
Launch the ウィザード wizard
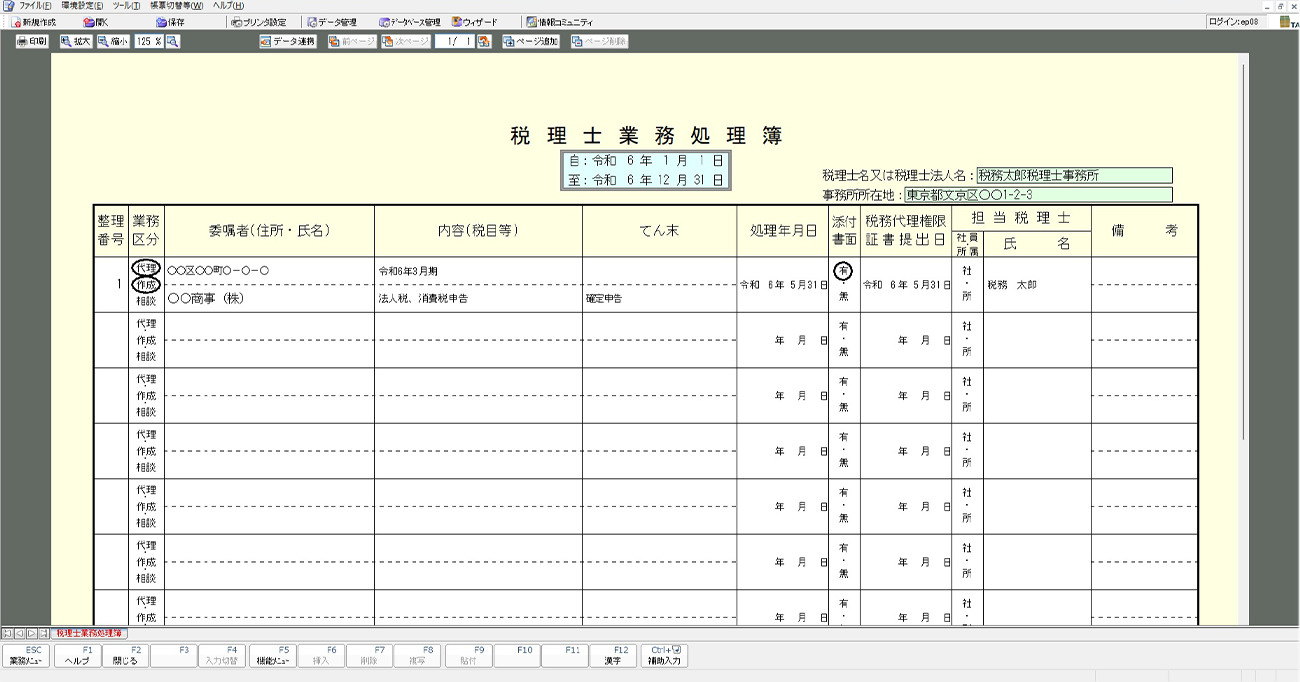474,22
